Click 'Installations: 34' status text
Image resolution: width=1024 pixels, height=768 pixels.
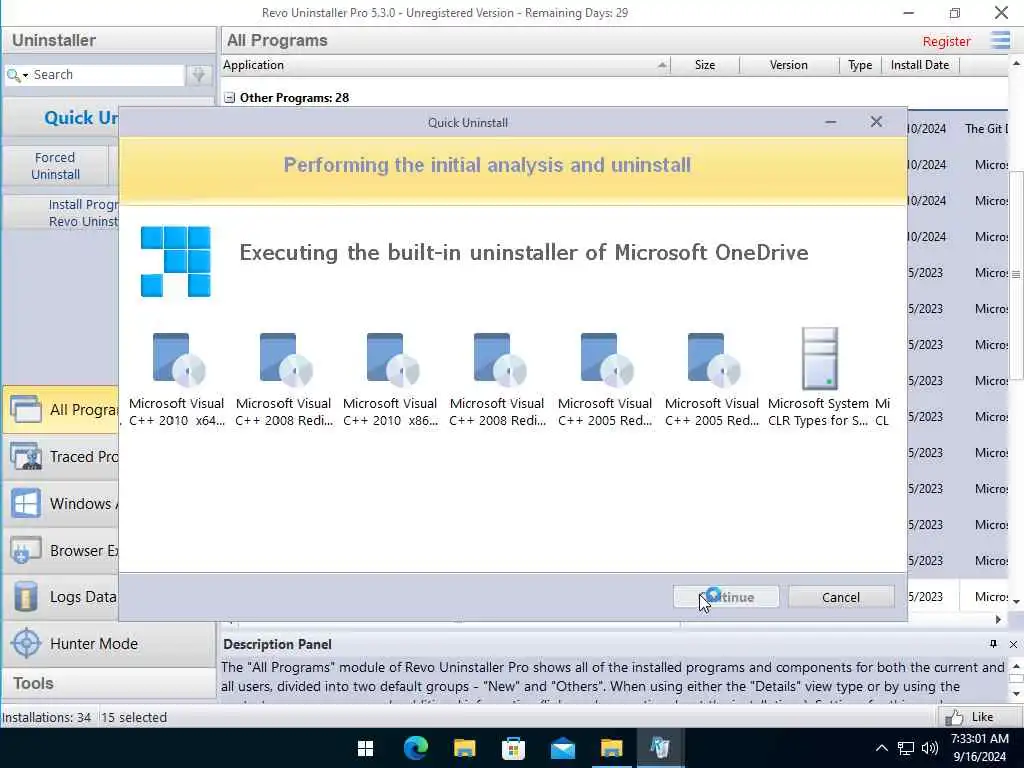pyautogui.click(x=46, y=717)
